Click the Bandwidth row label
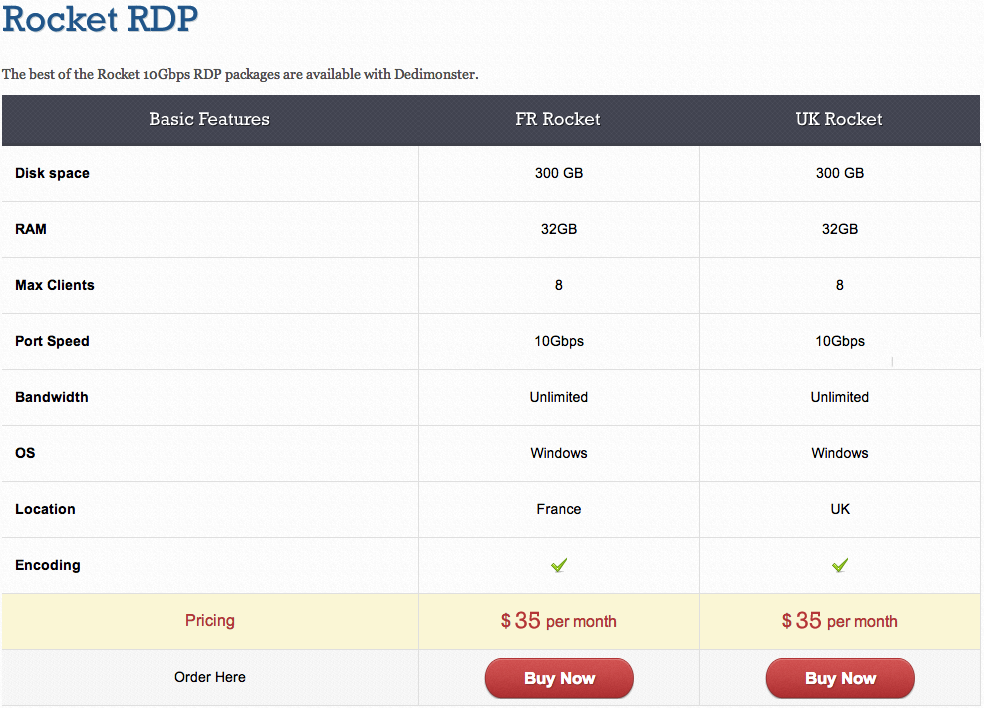The image size is (984, 708). pyautogui.click(x=51, y=397)
